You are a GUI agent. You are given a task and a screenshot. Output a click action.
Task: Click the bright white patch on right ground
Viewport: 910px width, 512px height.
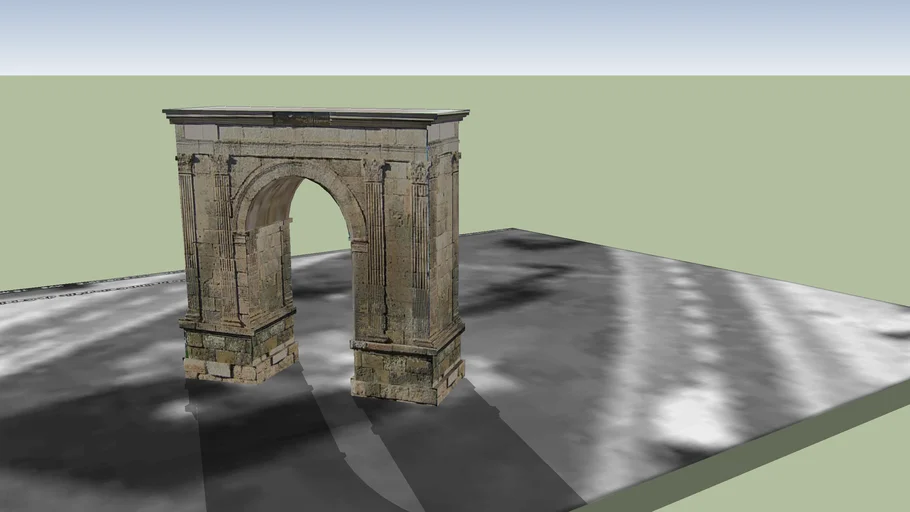[690, 412]
